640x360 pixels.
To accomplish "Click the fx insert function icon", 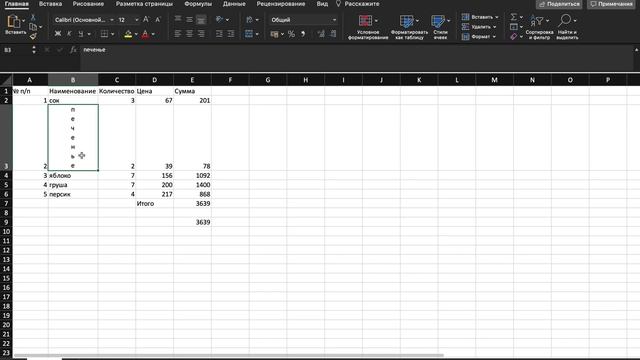I will tap(73, 50).
